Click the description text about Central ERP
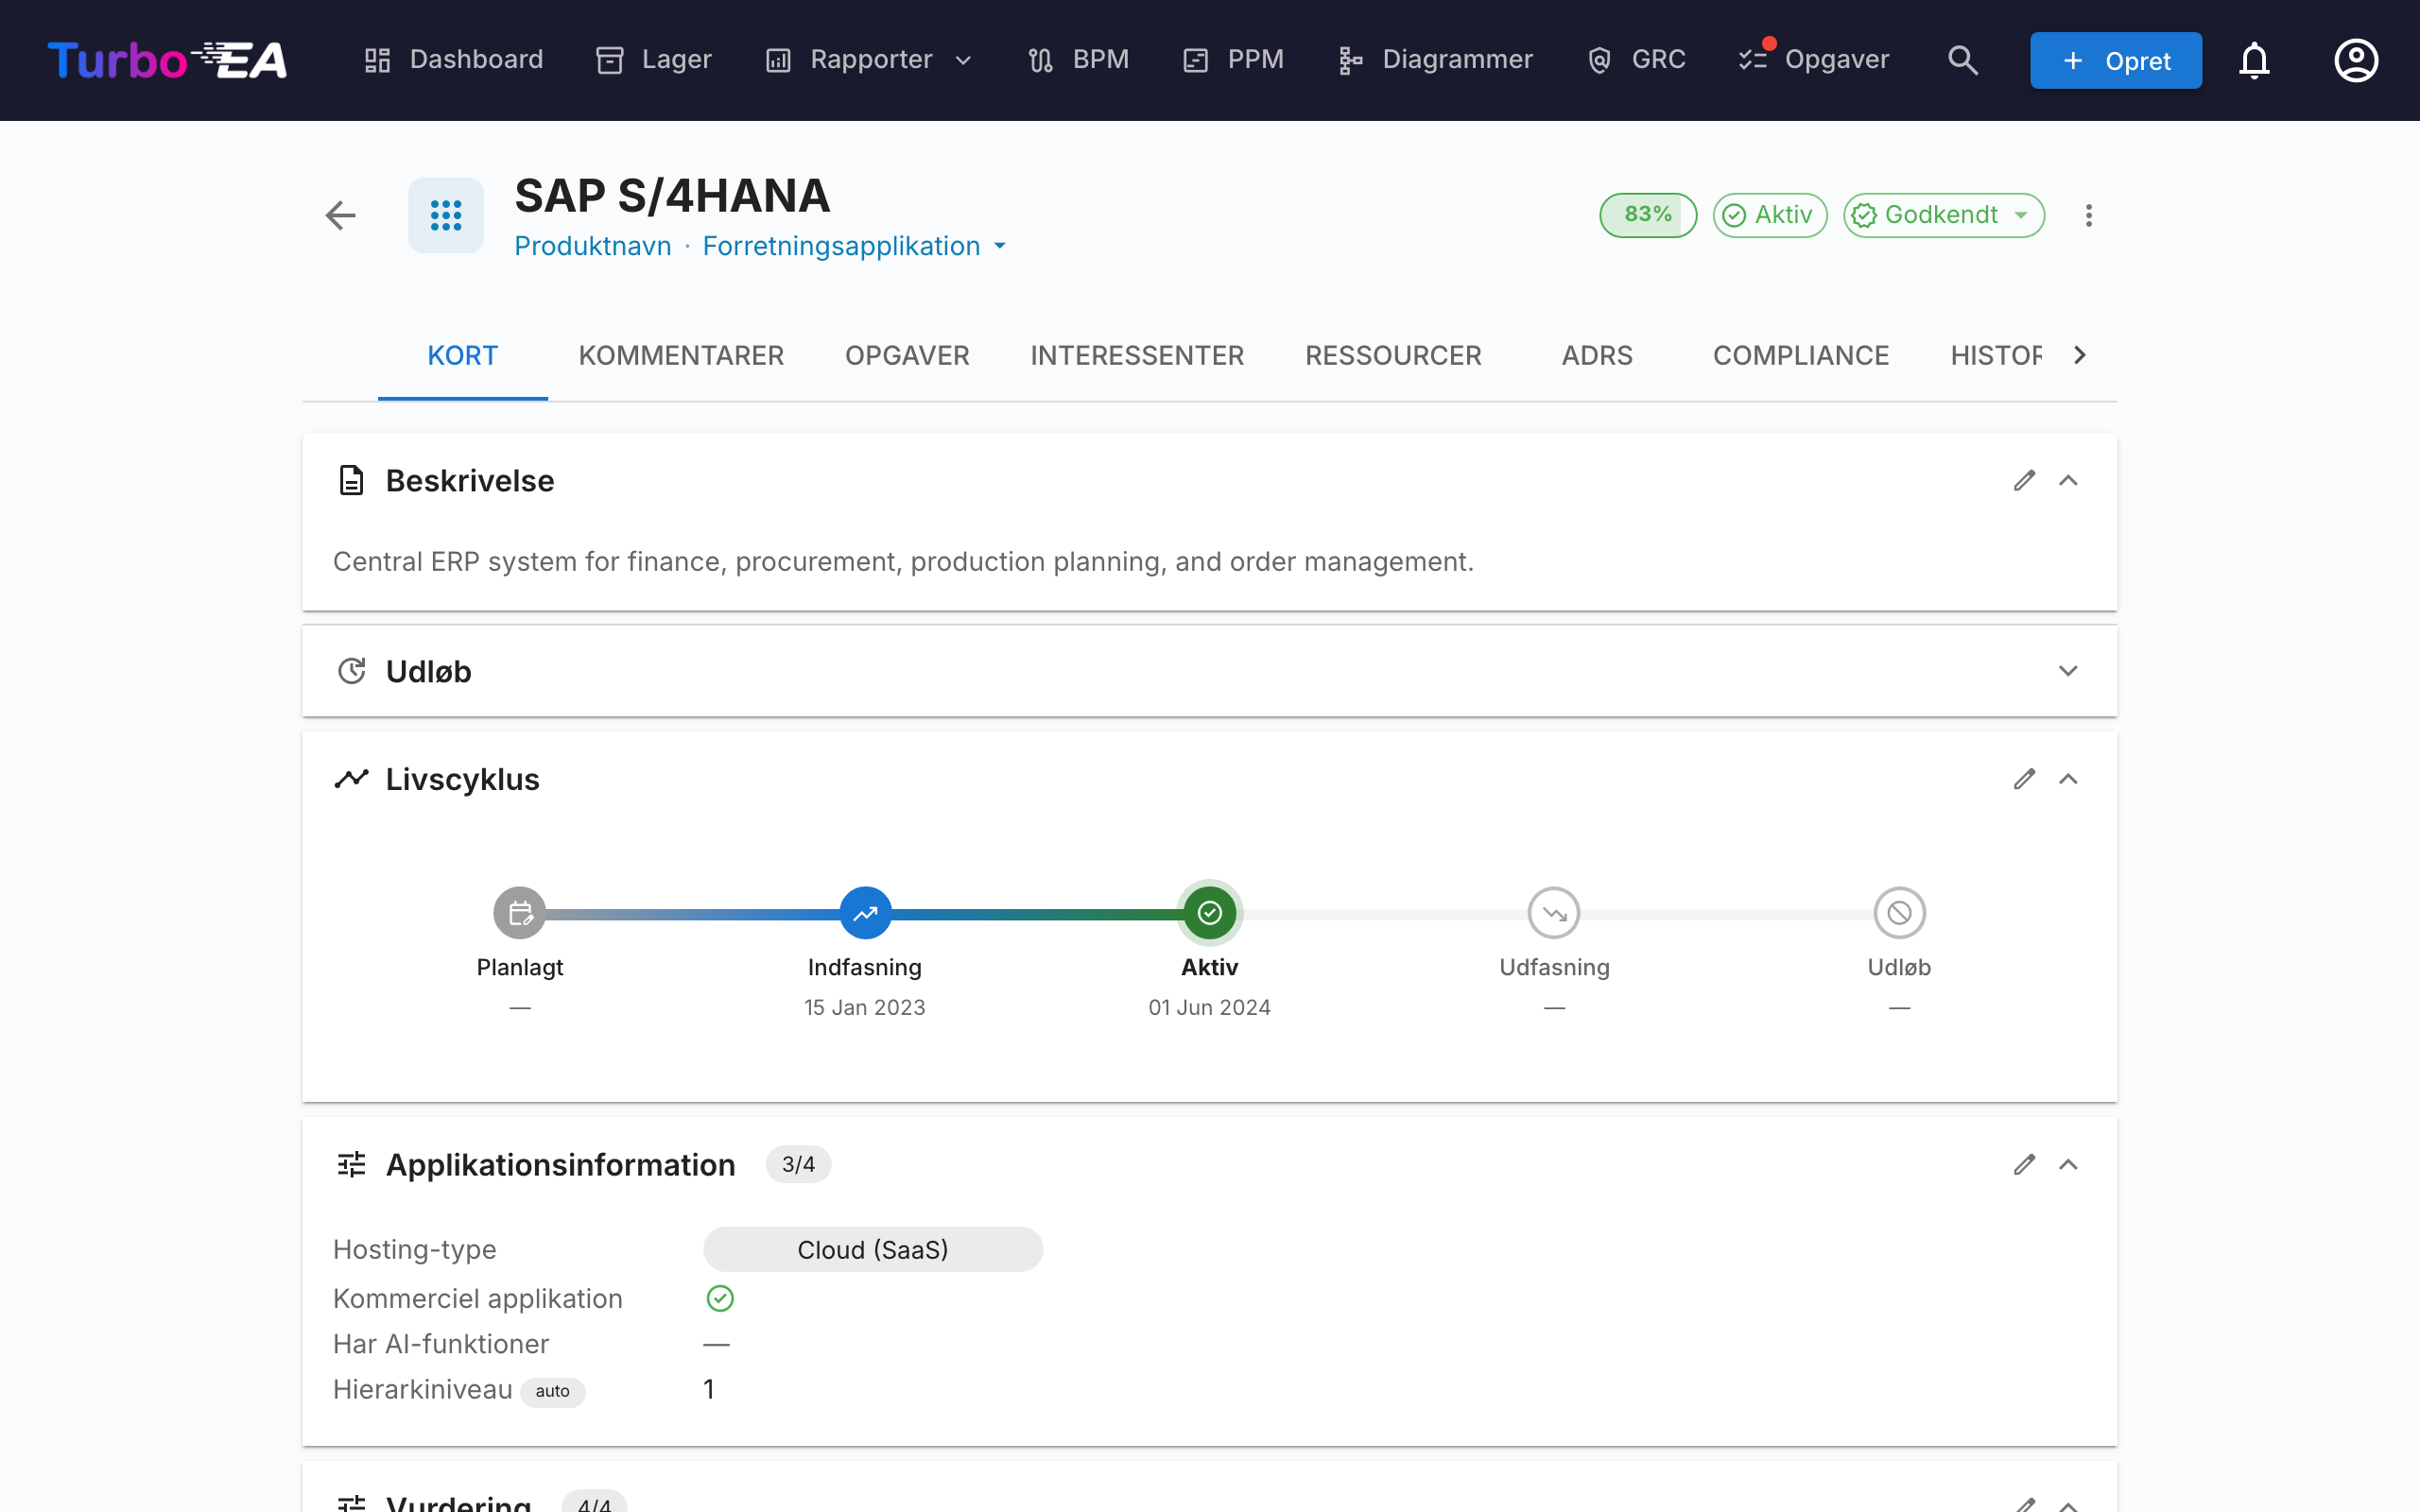 [x=903, y=562]
